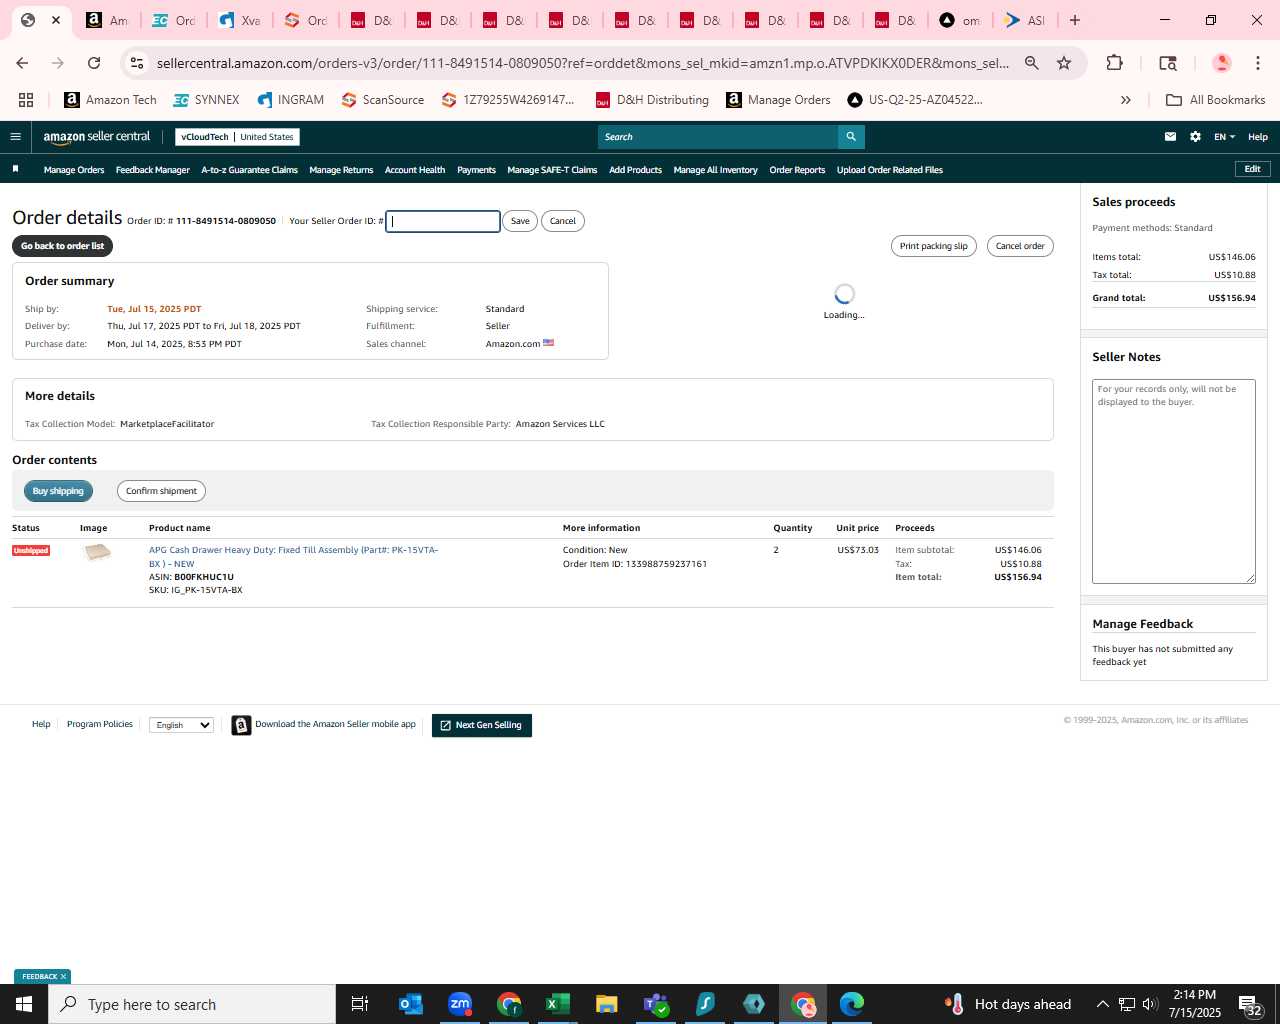This screenshot has height=1024, width=1280.
Task: Click Cancel order button
Action: [1020, 246]
